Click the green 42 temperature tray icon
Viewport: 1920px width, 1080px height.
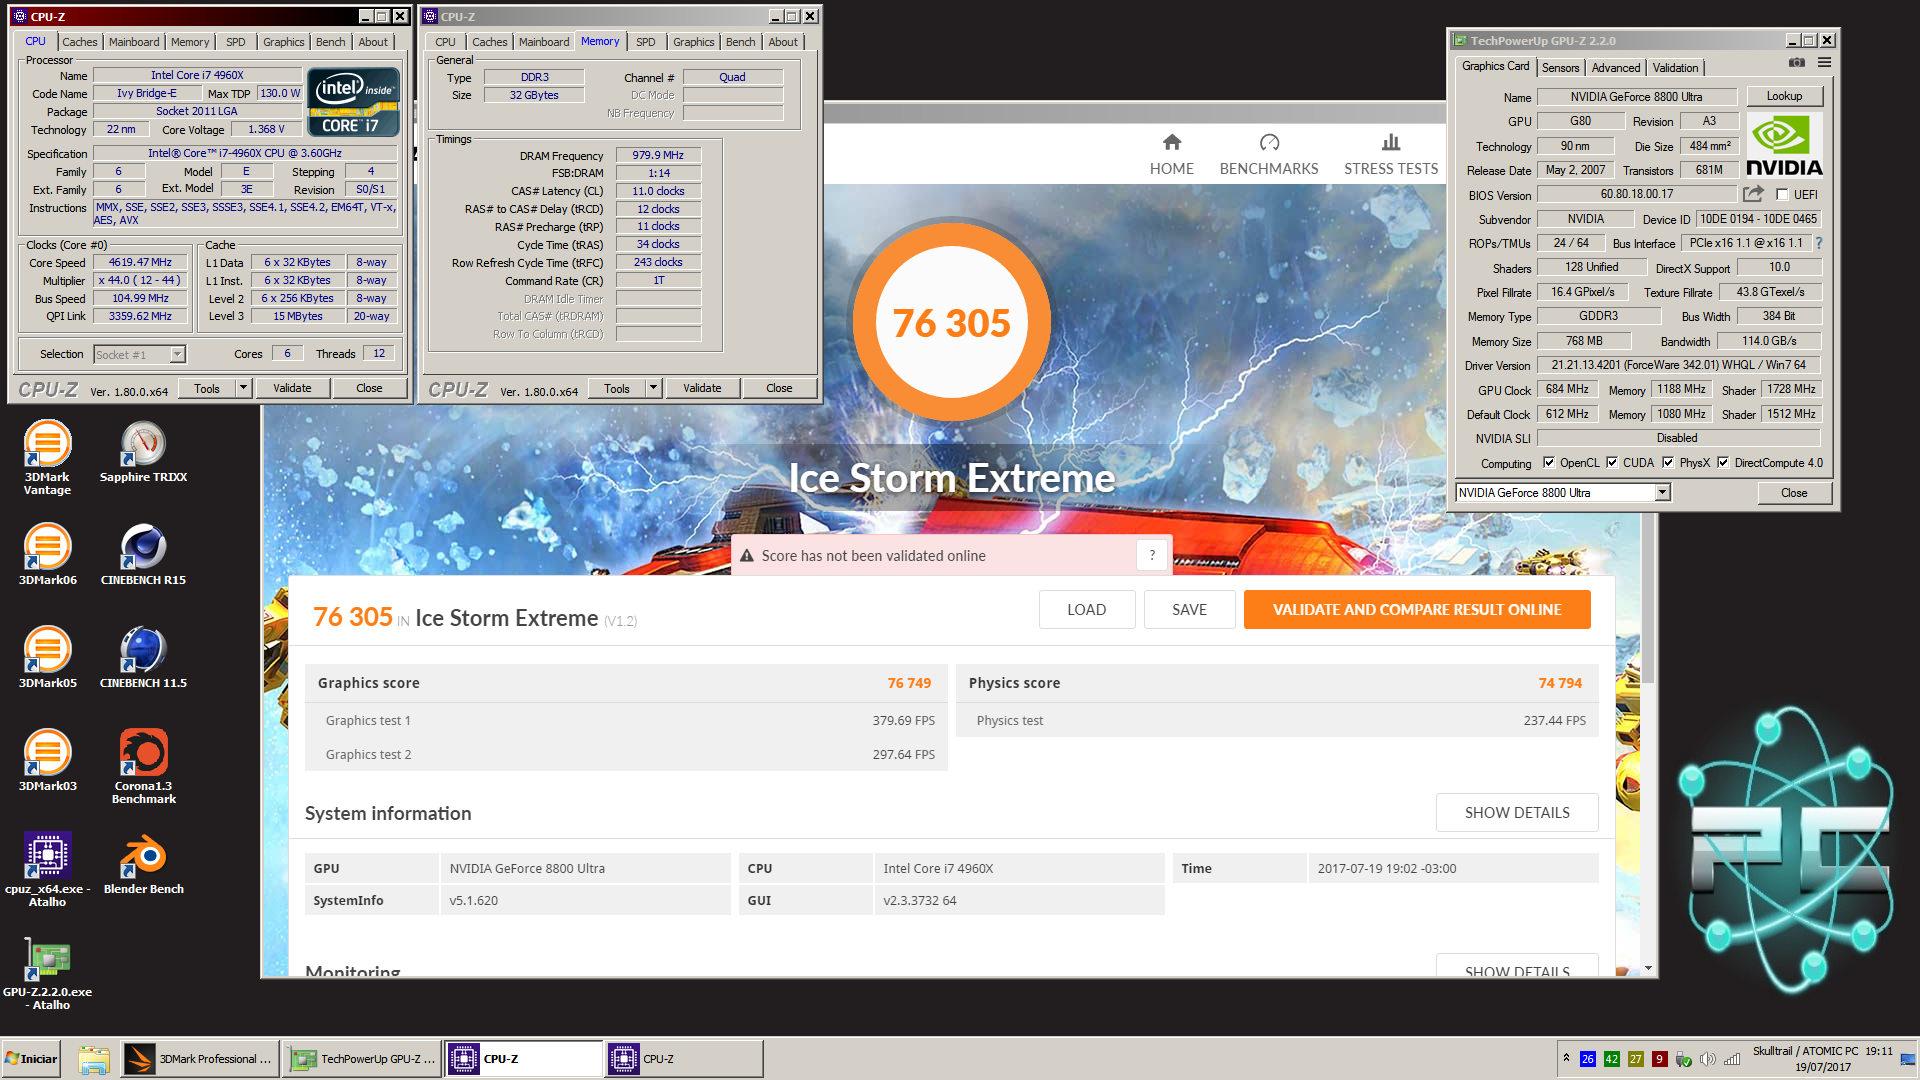click(1611, 1059)
